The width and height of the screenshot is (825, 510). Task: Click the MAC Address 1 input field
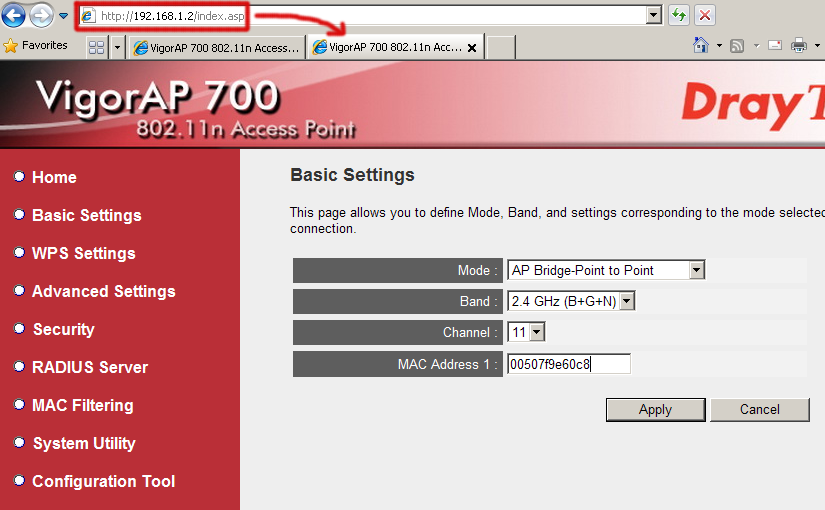click(569, 364)
